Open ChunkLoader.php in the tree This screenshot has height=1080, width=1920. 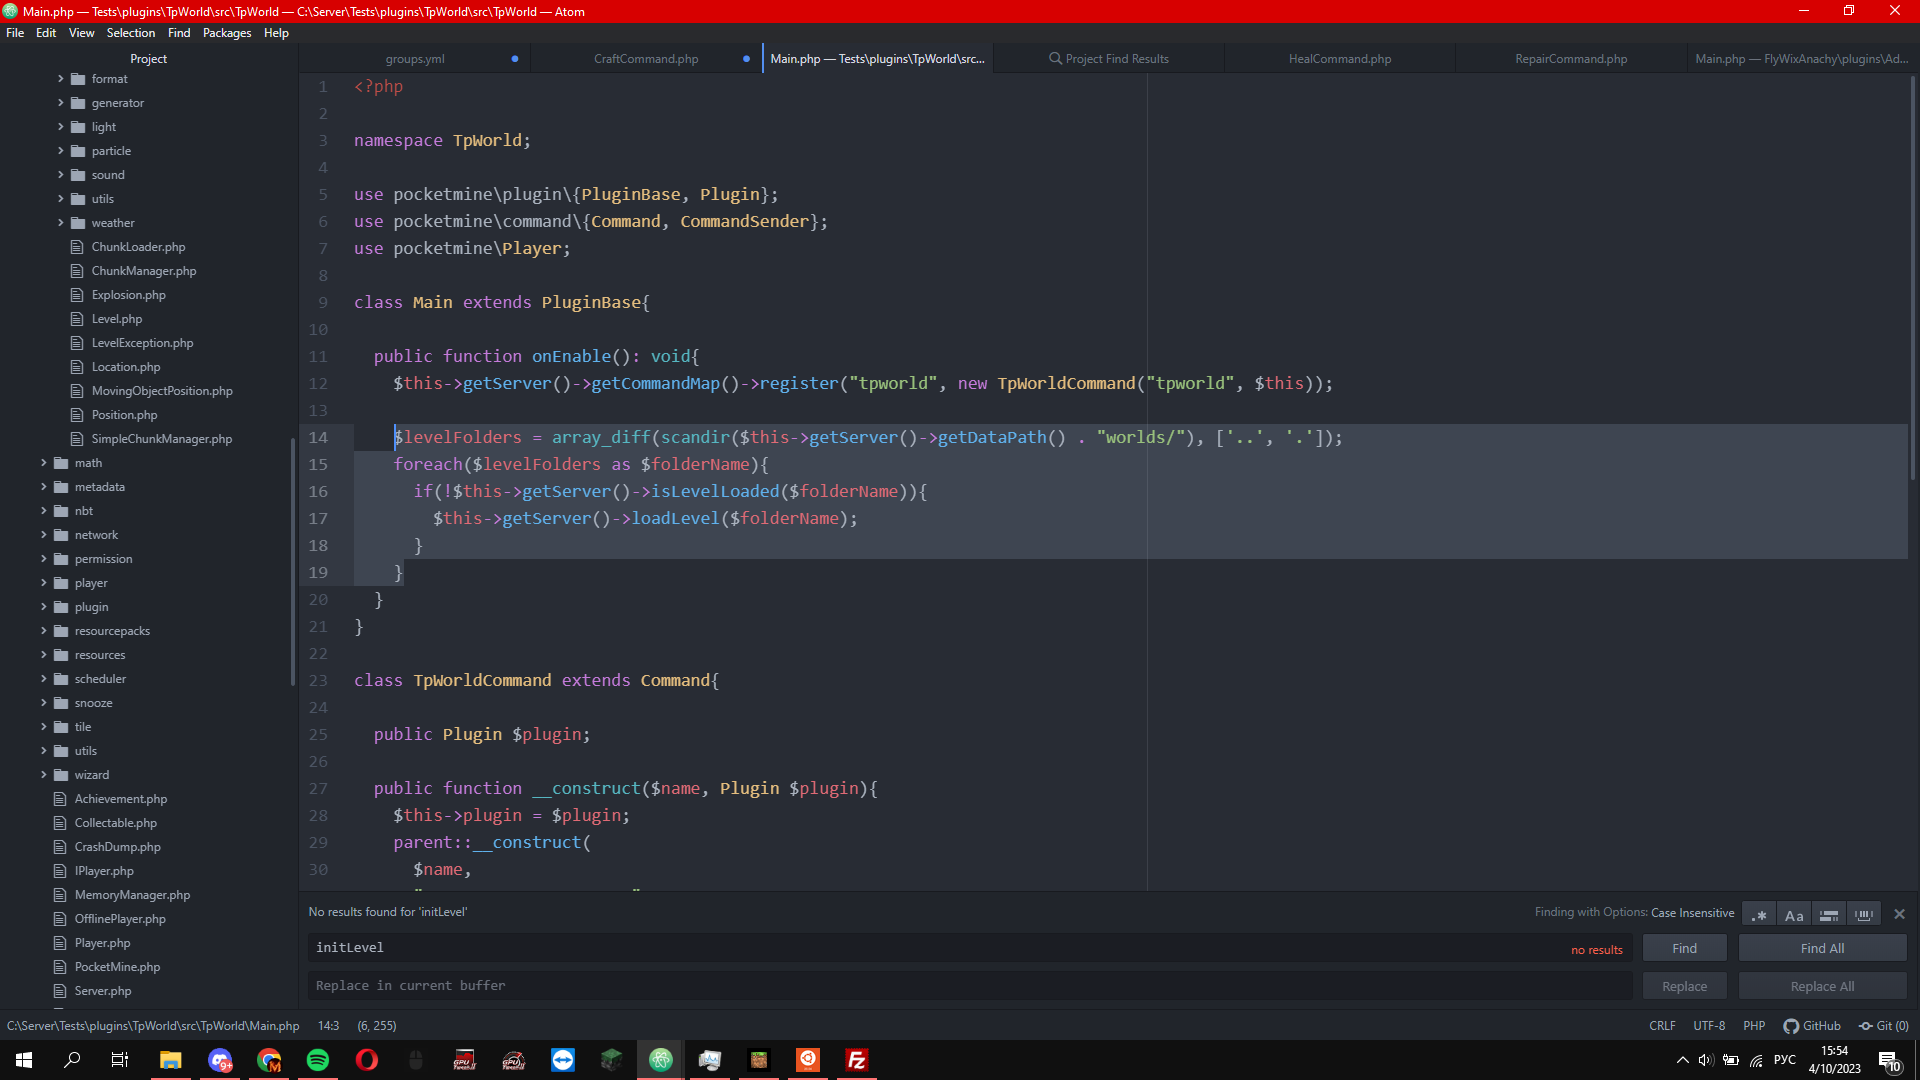(x=138, y=247)
